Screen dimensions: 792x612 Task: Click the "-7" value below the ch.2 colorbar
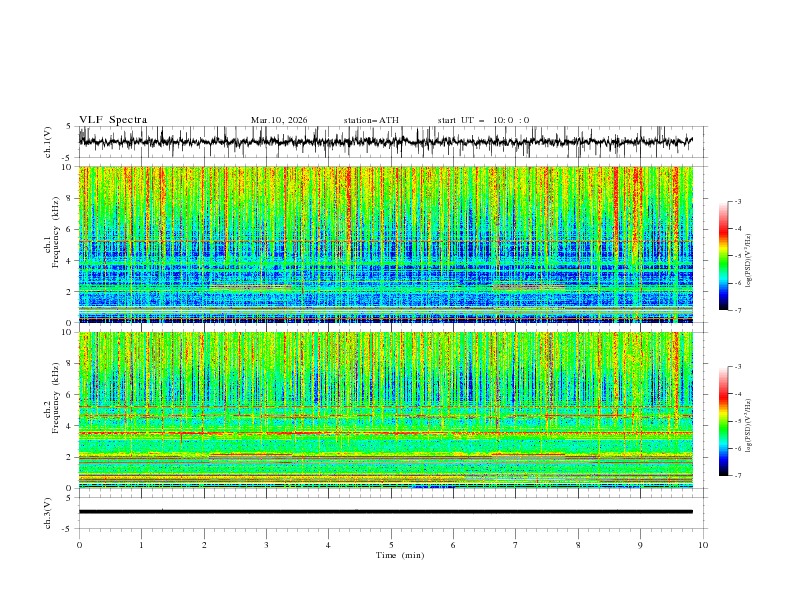pyautogui.click(x=737, y=476)
